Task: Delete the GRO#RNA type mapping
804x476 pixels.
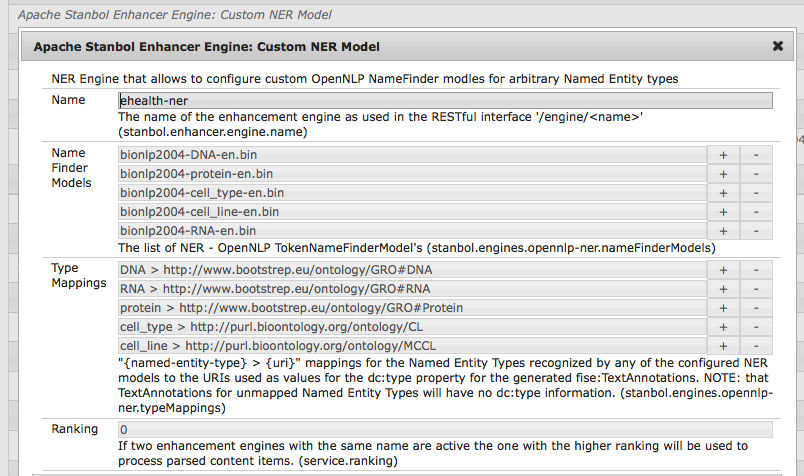Action: tap(756, 289)
